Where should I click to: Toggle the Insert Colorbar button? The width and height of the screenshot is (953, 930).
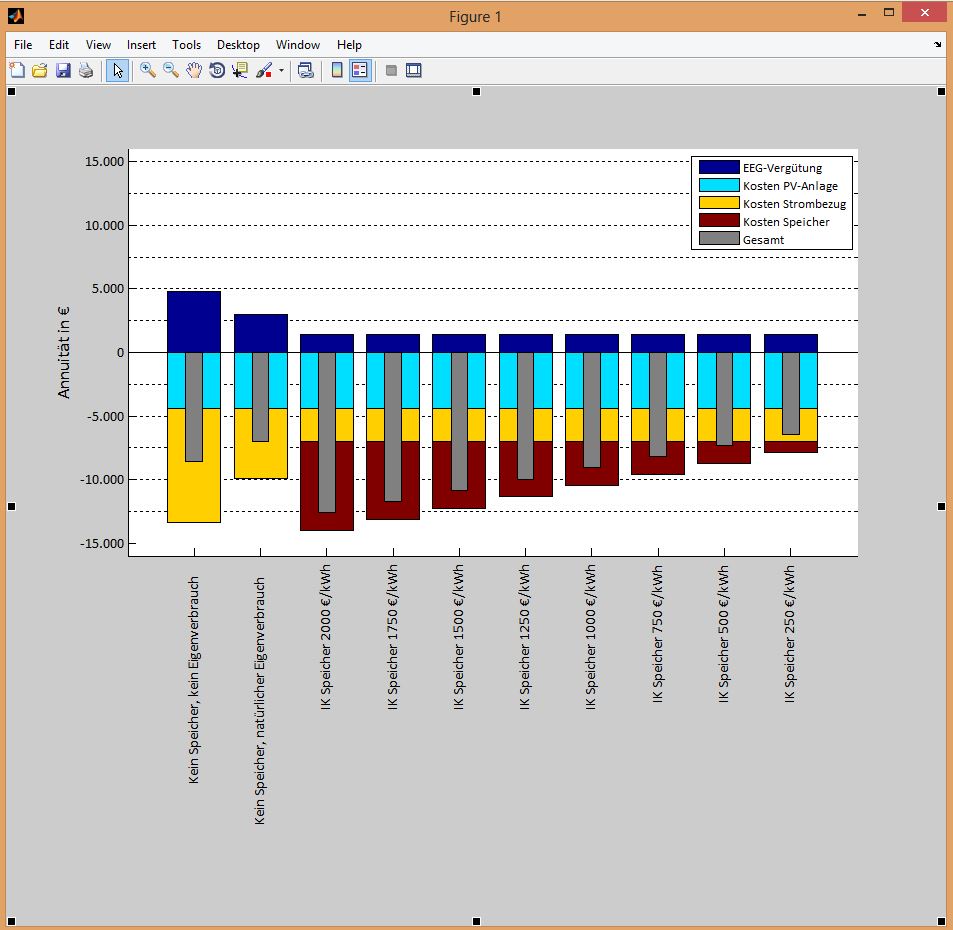point(337,70)
